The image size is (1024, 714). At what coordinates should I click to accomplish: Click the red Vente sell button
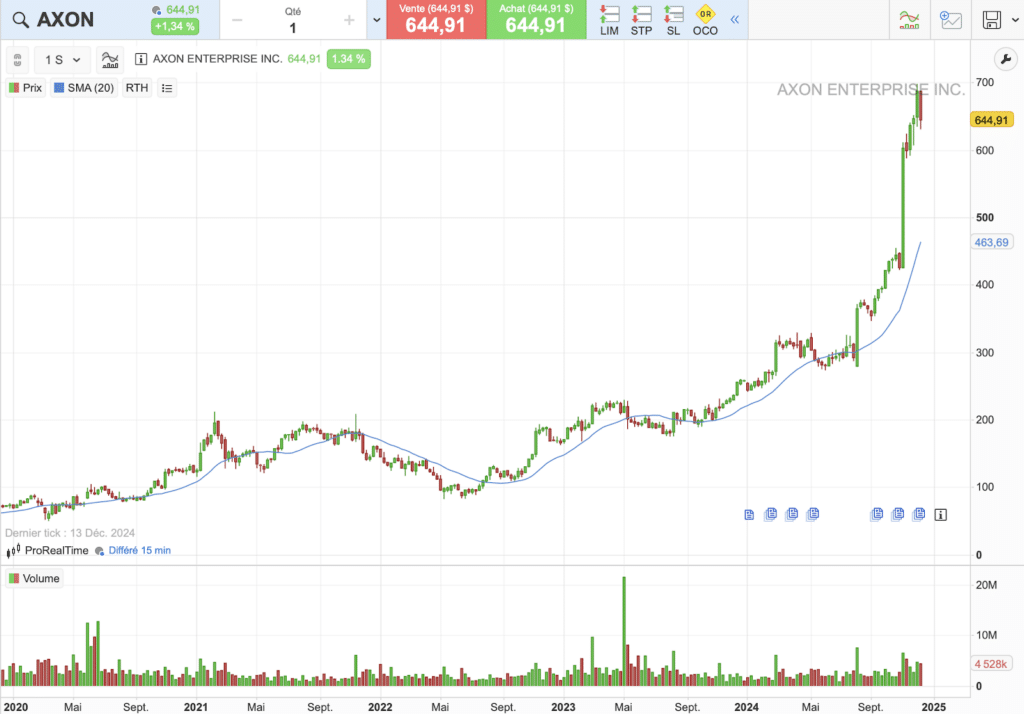coord(436,20)
